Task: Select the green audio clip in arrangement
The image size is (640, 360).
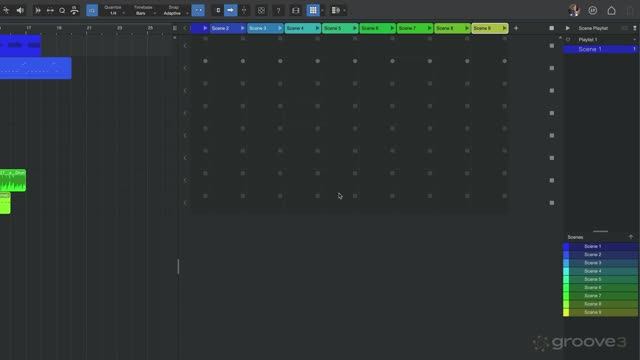Action: click(x=13, y=180)
